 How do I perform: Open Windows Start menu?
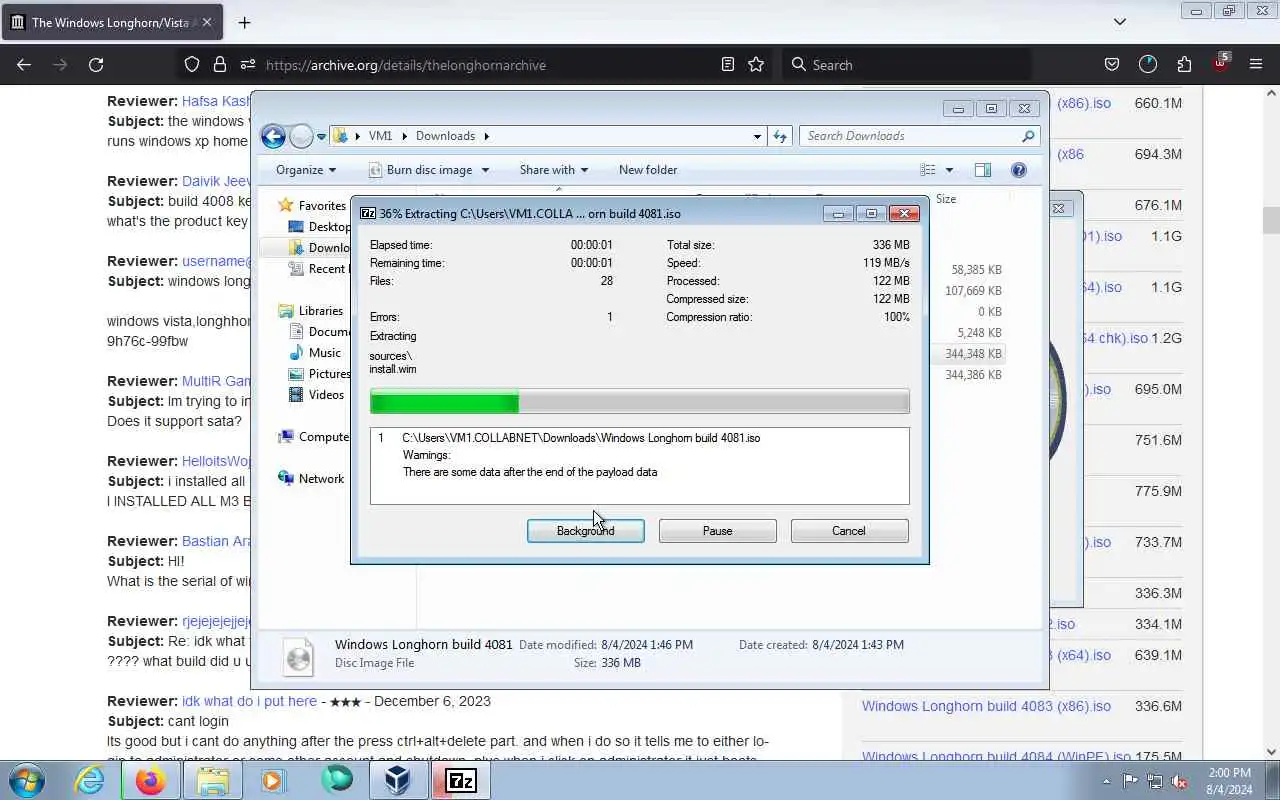click(x=26, y=780)
